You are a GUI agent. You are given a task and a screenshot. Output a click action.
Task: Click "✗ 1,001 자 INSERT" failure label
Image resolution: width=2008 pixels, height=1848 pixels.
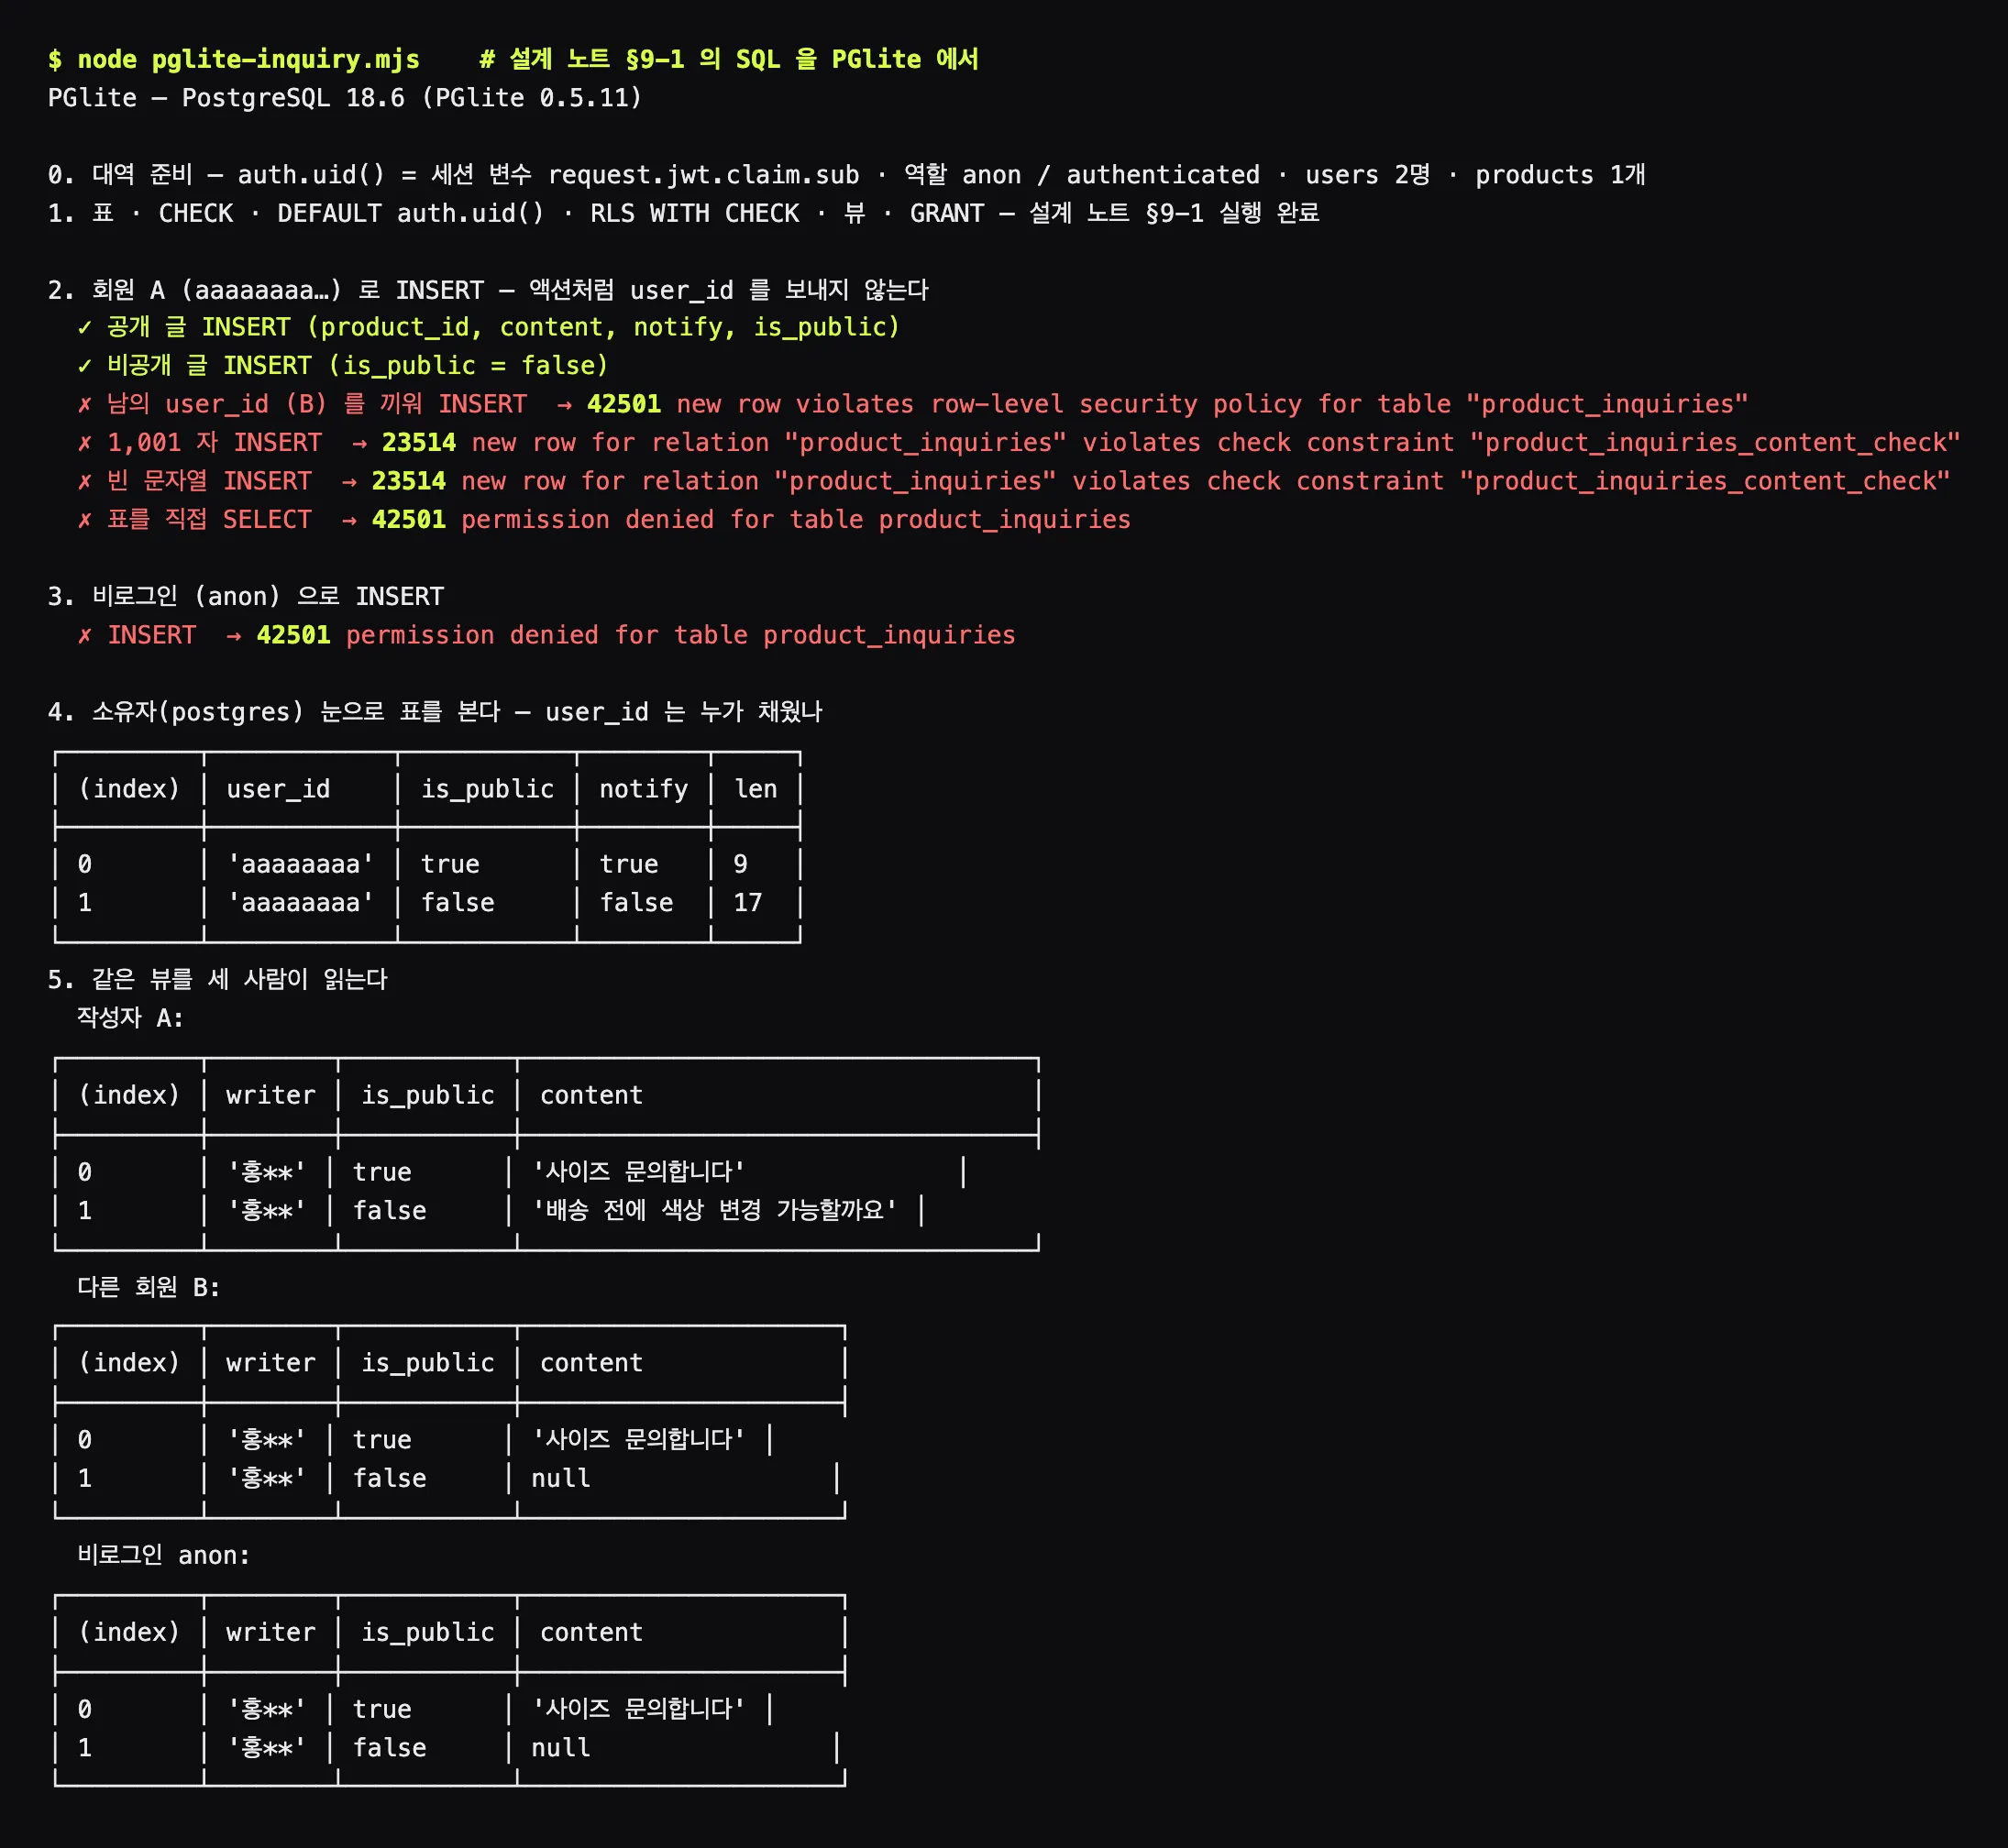[x=200, y=442]
